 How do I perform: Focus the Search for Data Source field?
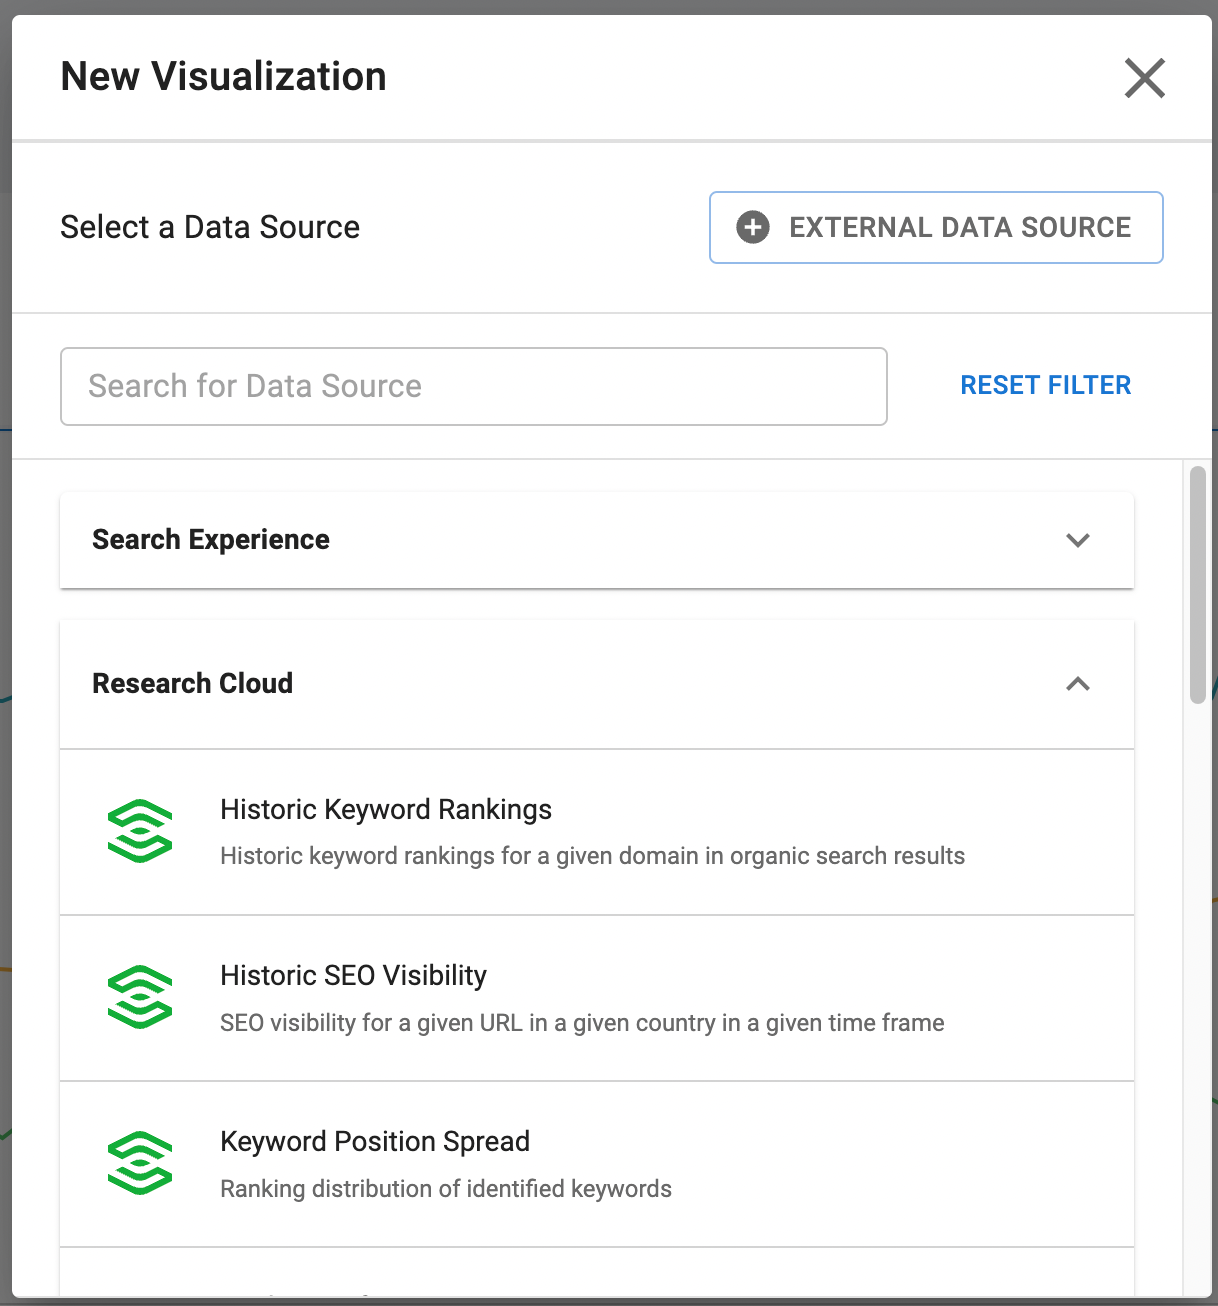[474, 386]
